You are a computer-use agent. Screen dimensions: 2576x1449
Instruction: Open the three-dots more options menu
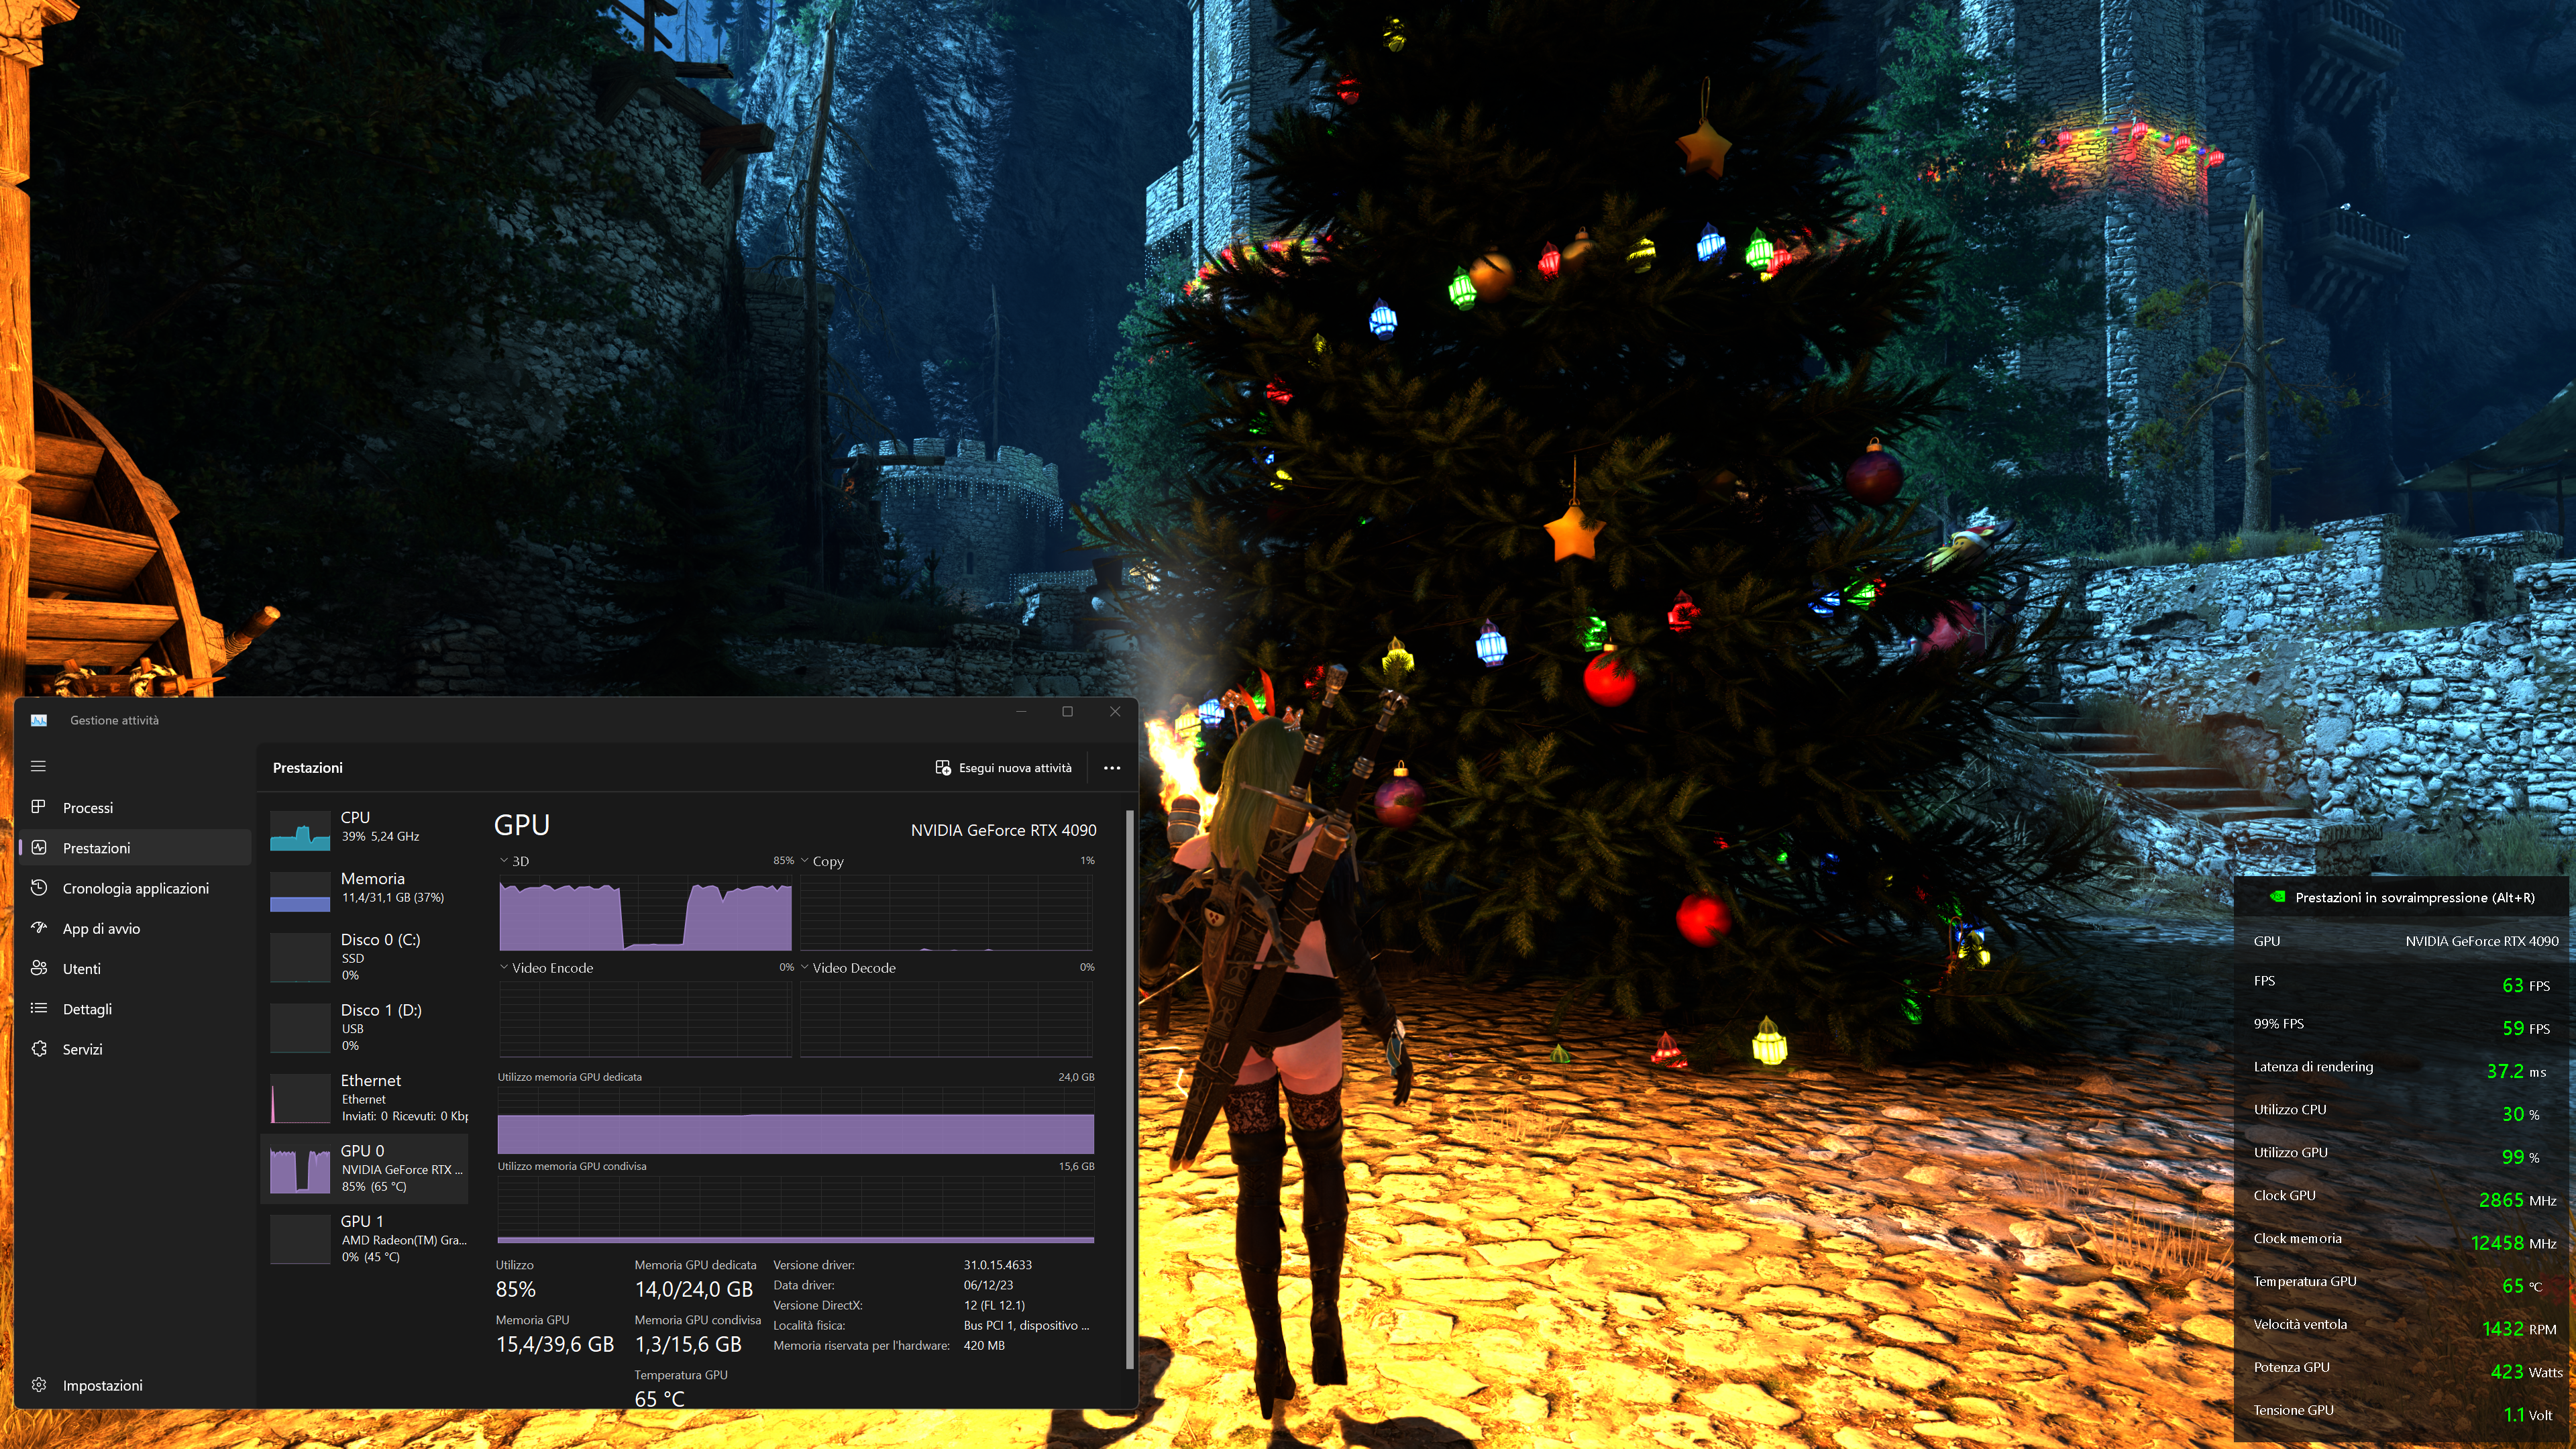(1111, 767)
